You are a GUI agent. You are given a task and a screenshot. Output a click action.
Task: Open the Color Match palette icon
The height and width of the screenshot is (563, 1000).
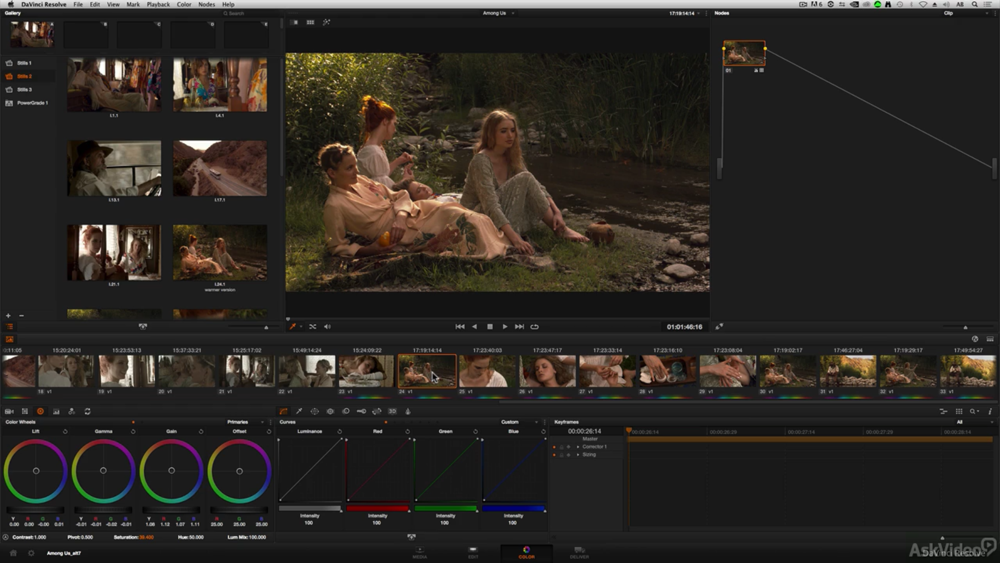[x=25, y=411]
